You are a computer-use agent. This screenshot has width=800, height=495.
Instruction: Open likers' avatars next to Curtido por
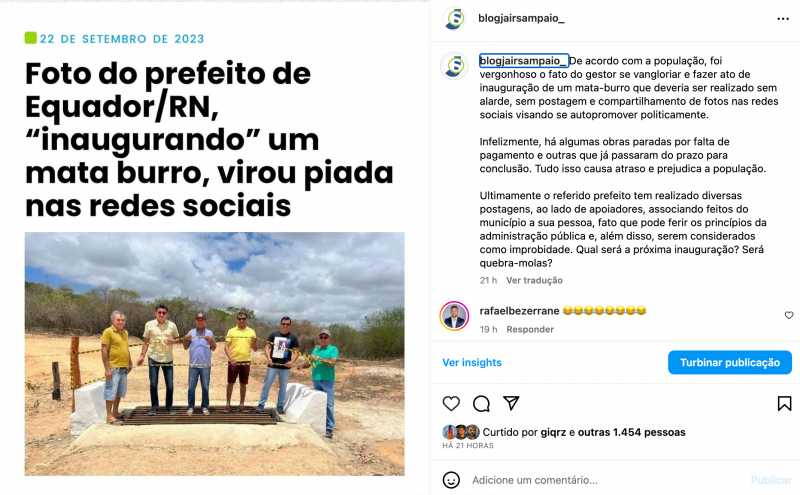[x=461, y=432]
